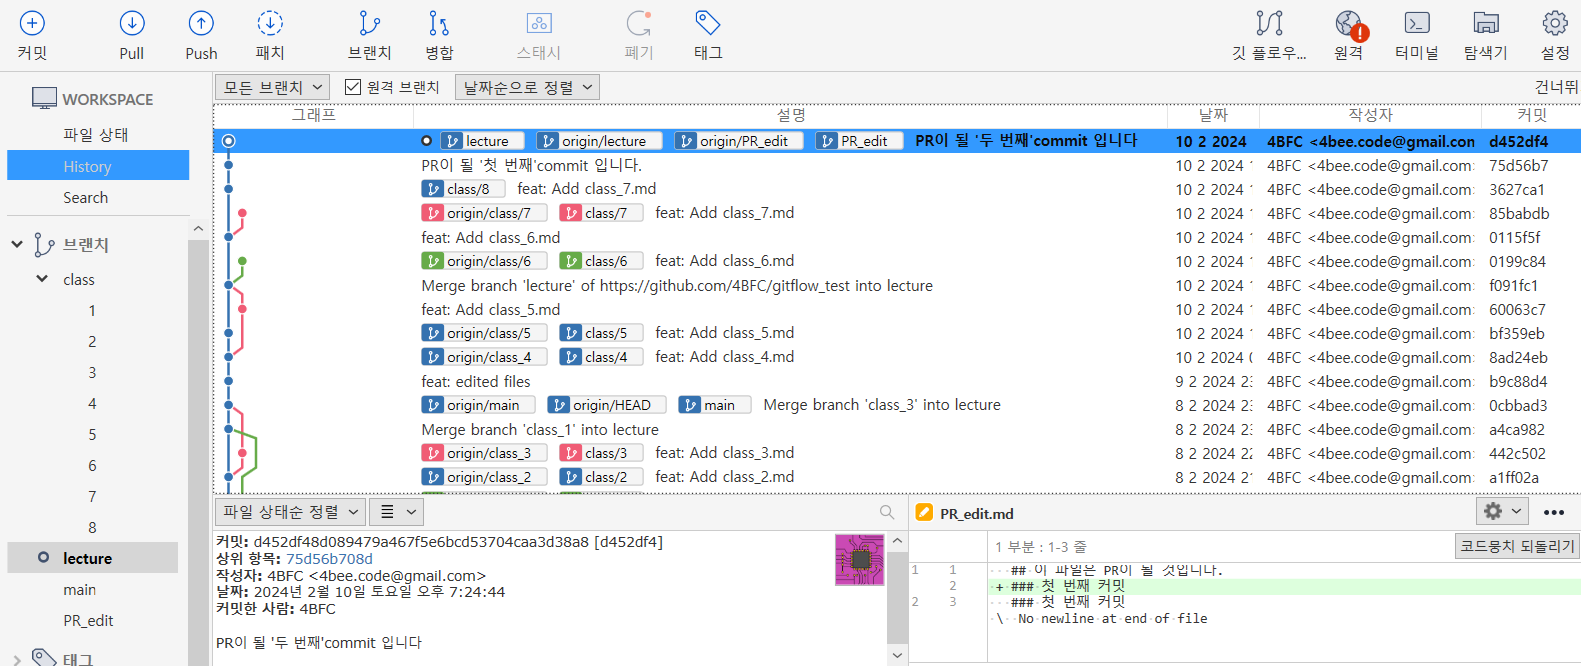Click the origin/lecture branch label
The height and width of the screenshot is (666, 1581).
pyautogui.click(x=599, y=141)
